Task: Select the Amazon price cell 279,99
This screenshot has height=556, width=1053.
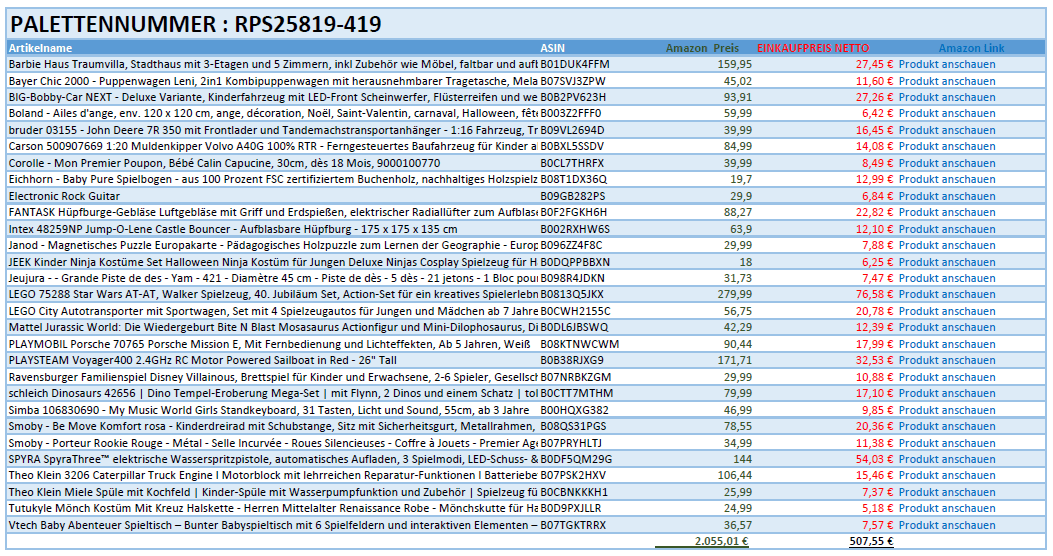Action: click(x=734, y=295)
